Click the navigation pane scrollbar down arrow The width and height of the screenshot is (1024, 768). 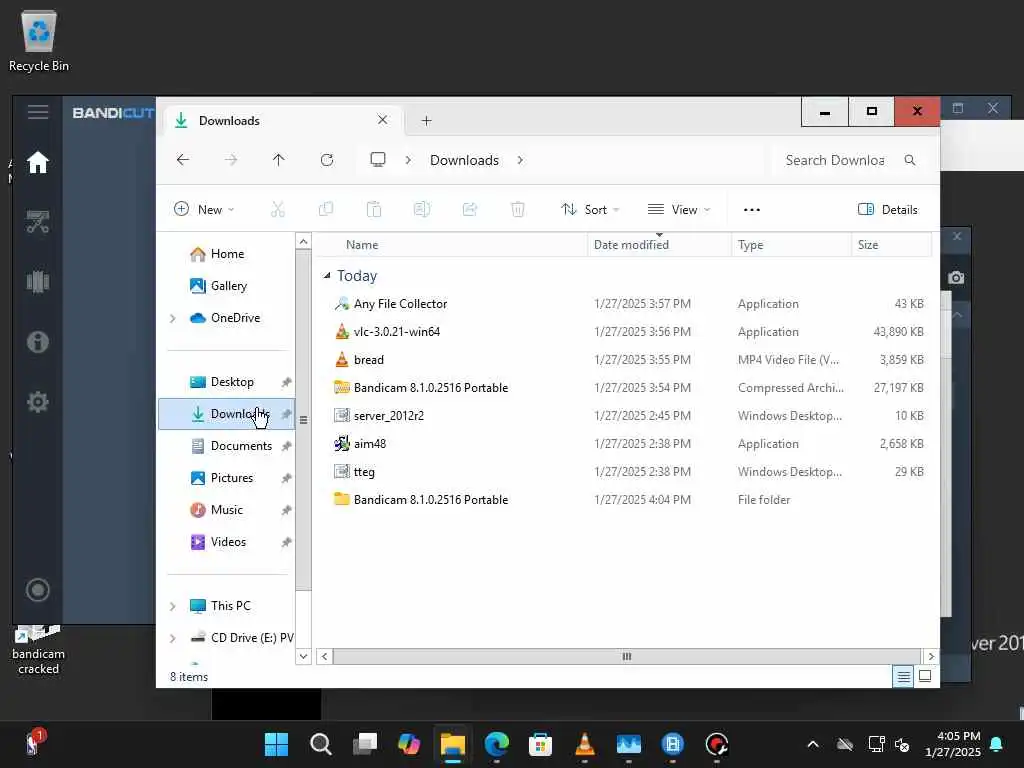[303, 656]
